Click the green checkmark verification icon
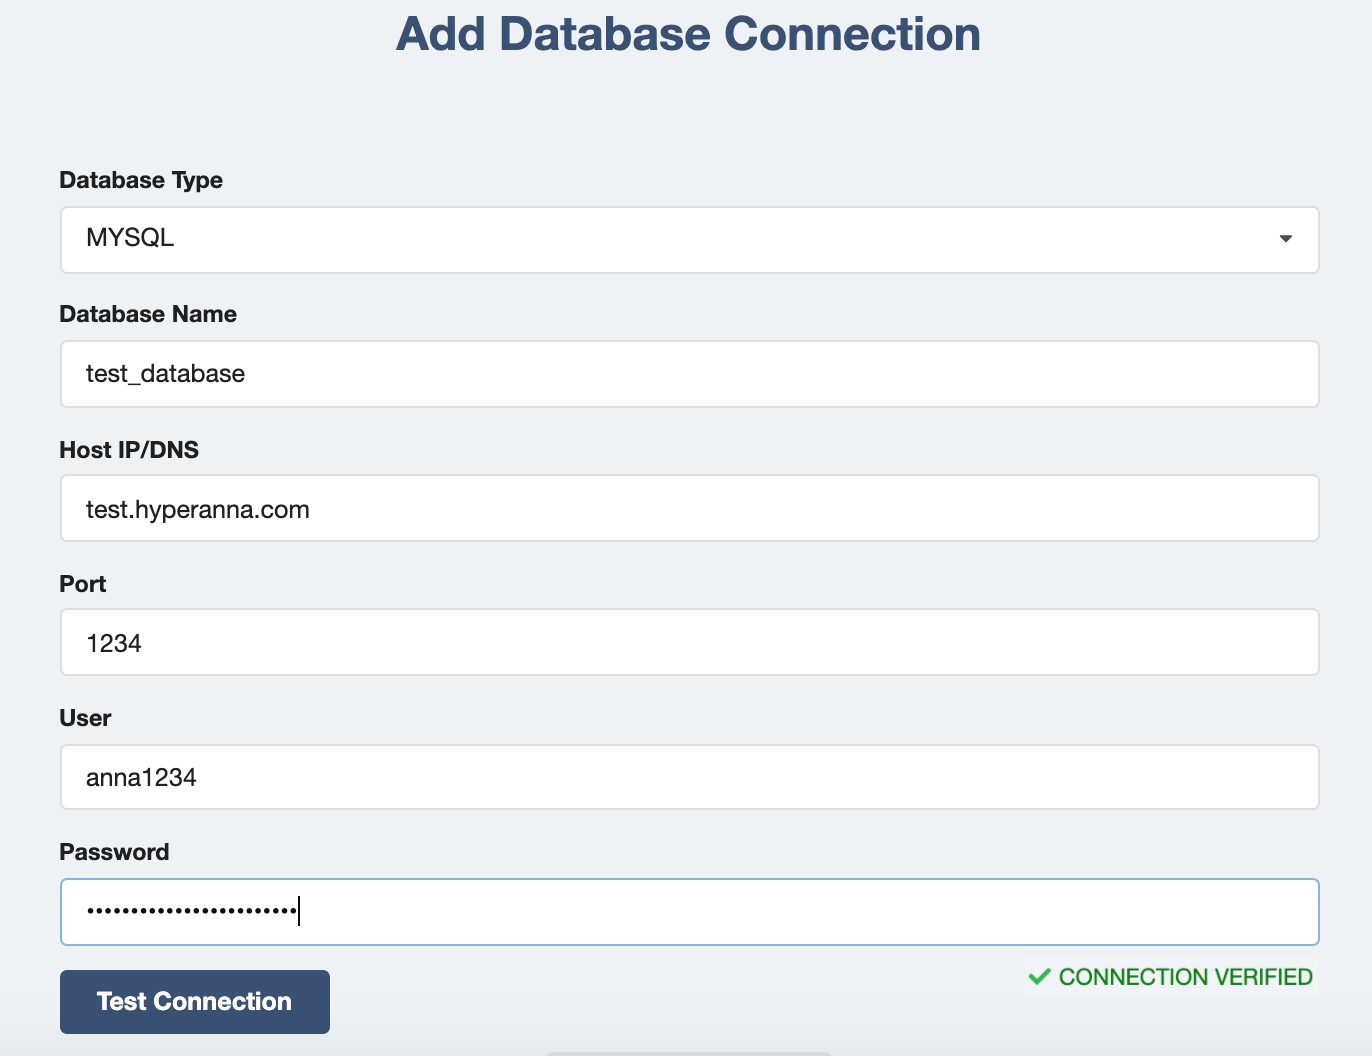 coord(1041,977)
